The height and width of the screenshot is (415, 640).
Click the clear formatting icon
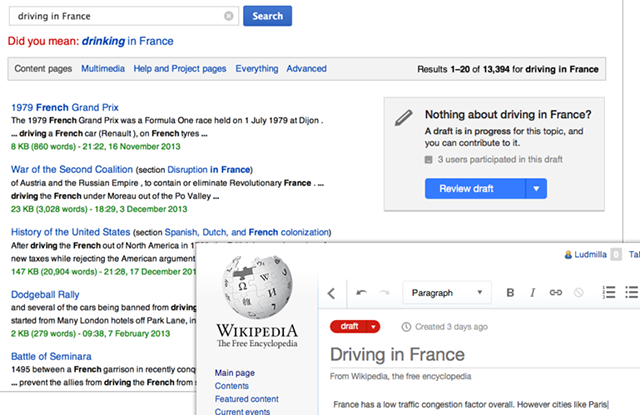pyautogui.click(x=578, y=293)
